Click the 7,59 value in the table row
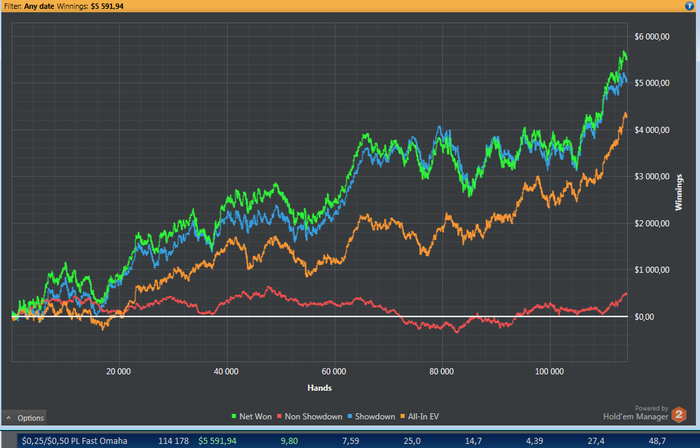The image size is (700, 448). pos(350,441)
